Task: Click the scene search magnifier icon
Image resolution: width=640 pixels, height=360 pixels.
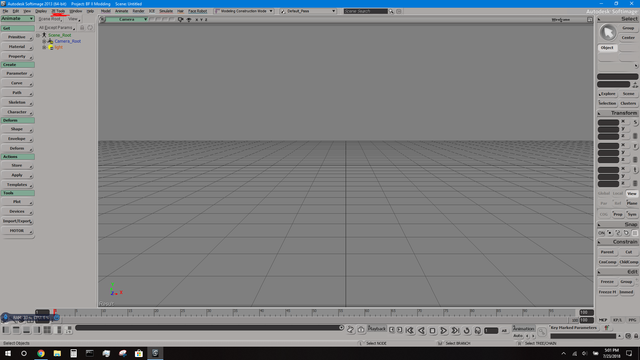Action: pyautogui.click(x=391, y=11)
